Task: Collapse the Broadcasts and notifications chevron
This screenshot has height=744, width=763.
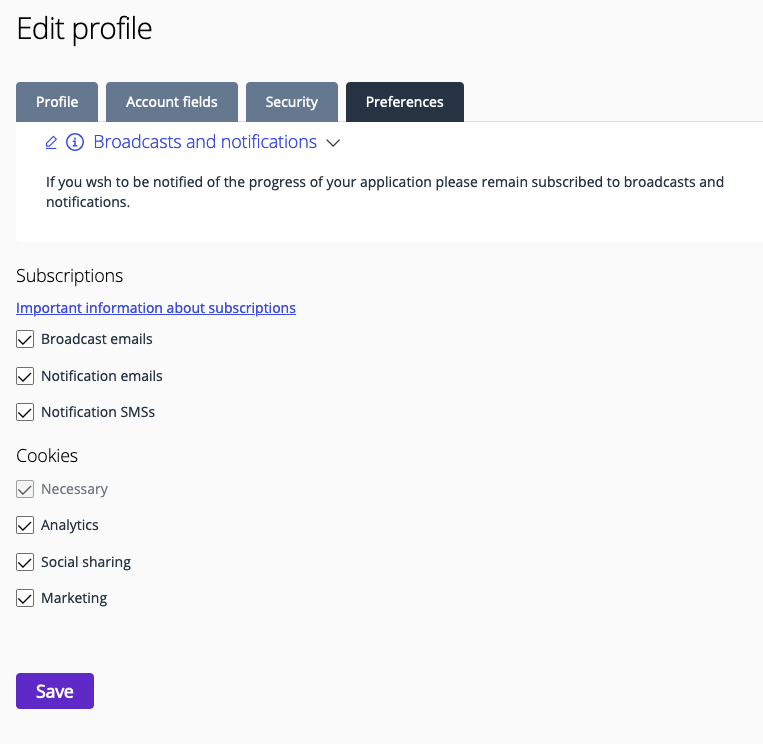Action: click(333, 143)
